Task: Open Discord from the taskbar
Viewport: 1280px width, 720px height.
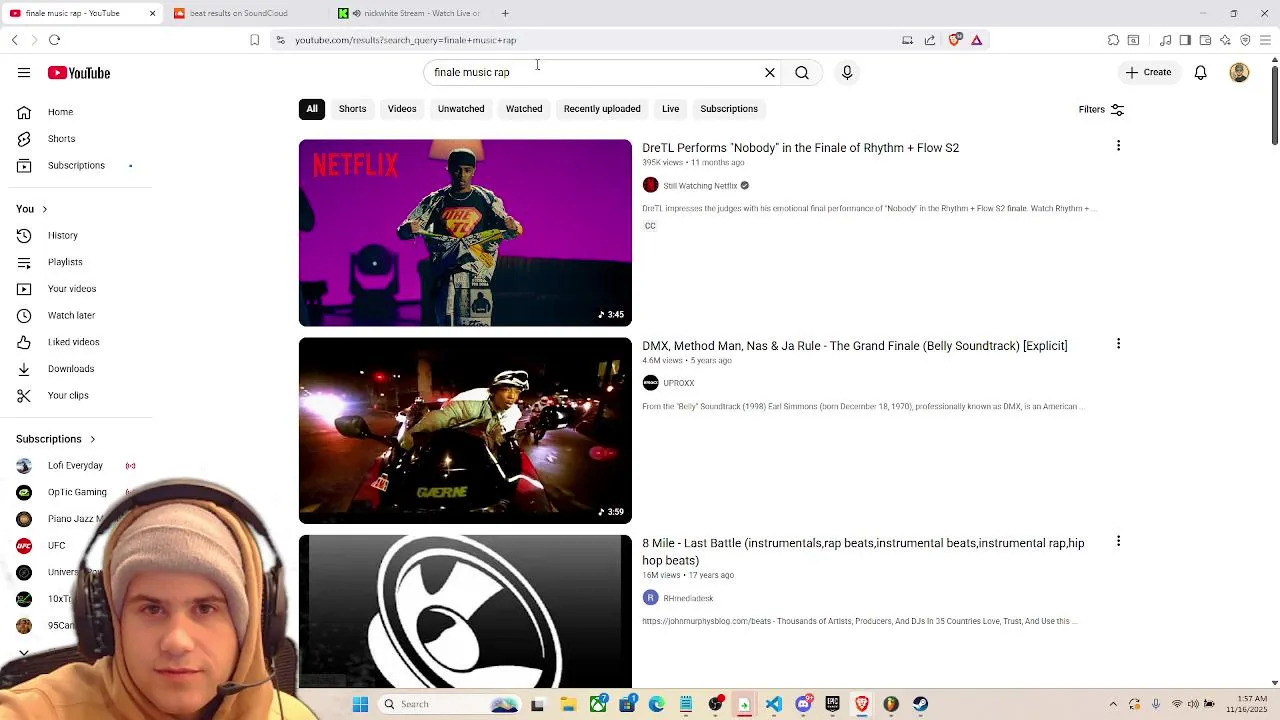Action: 803,704
